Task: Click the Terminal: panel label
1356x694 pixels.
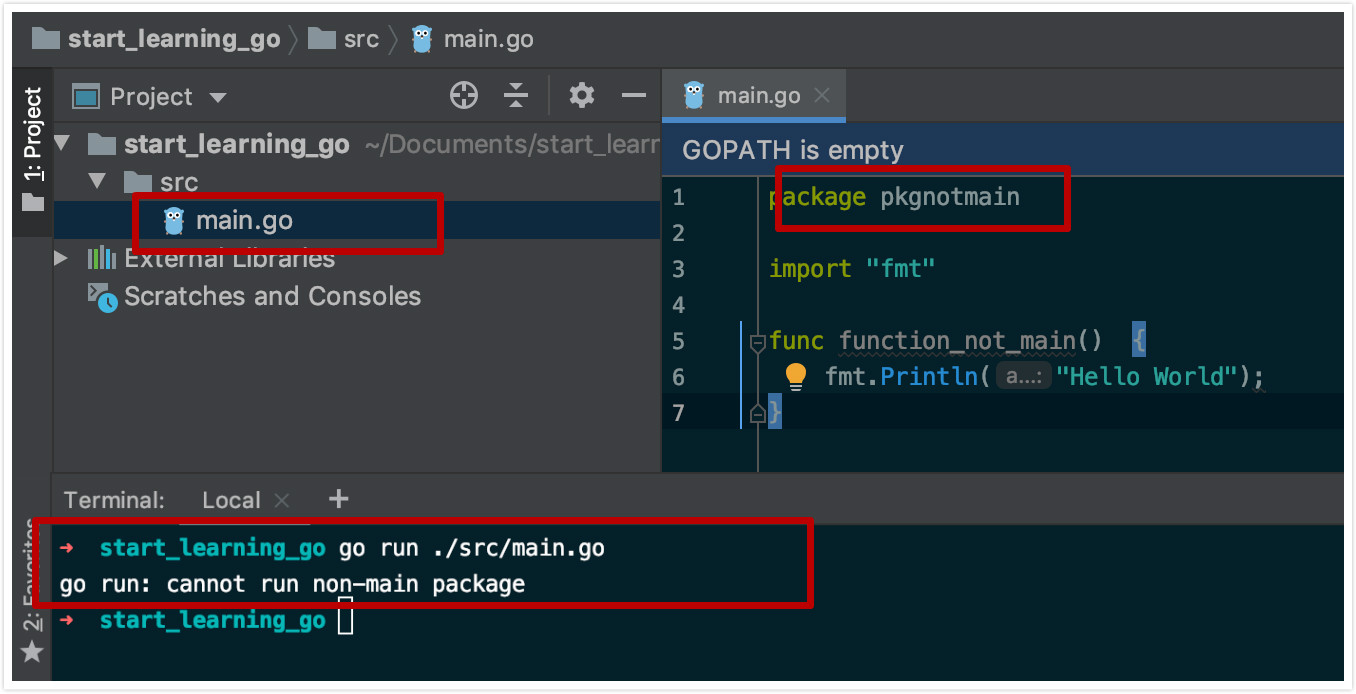Action: (x=114, y=500)
